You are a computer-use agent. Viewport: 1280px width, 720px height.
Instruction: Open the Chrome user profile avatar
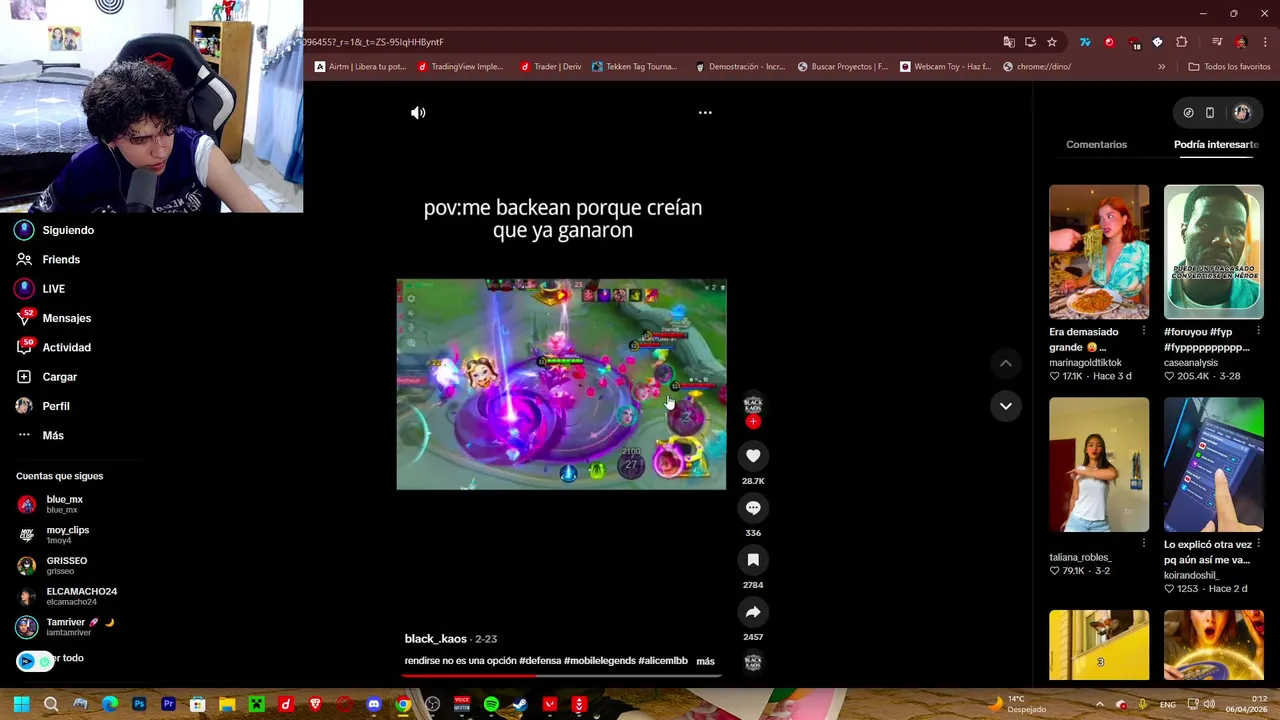coord(1241,42)
